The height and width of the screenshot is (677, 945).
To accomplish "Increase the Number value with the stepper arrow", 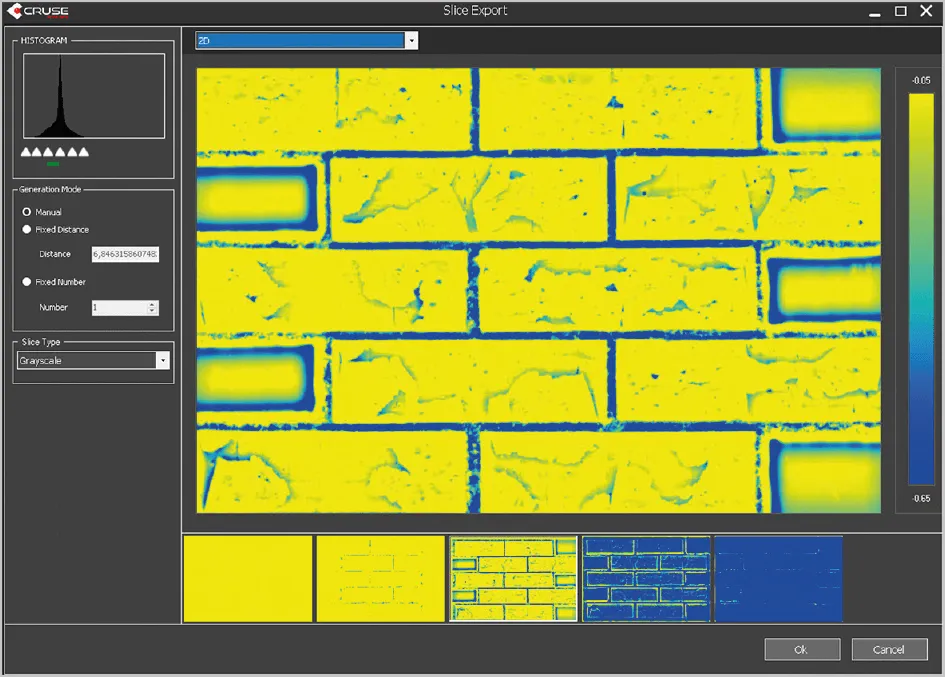I will pos(152,304).
